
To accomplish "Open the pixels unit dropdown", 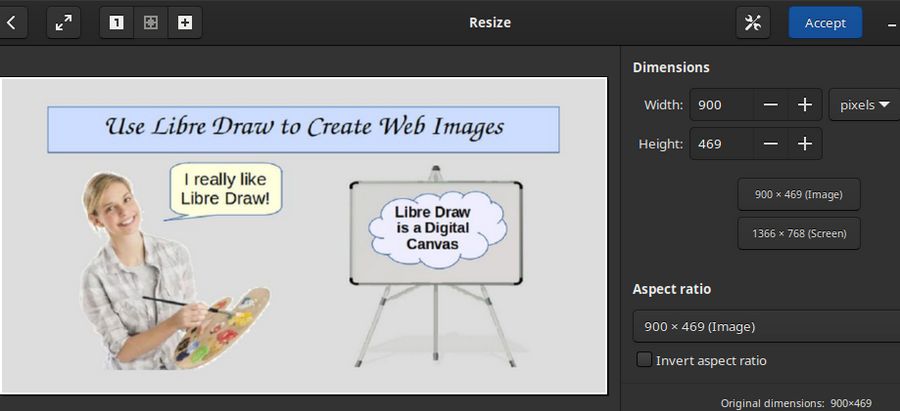I will pyautogui.click(x=864, y=105).
